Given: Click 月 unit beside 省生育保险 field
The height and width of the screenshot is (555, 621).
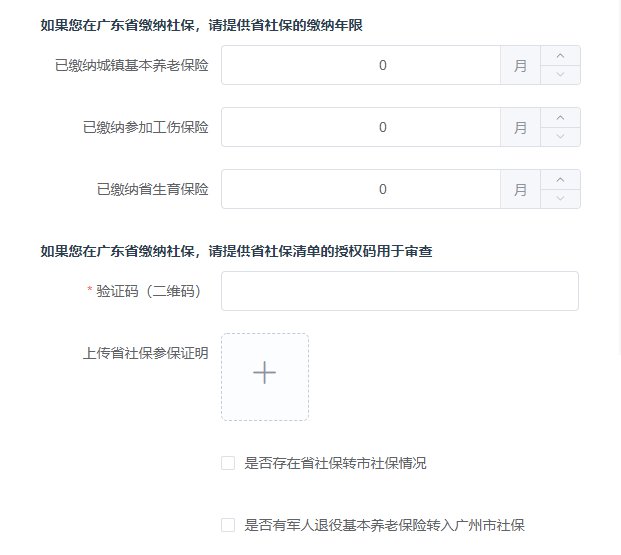Looking at the screenshot, I should (x=520, y=189).
